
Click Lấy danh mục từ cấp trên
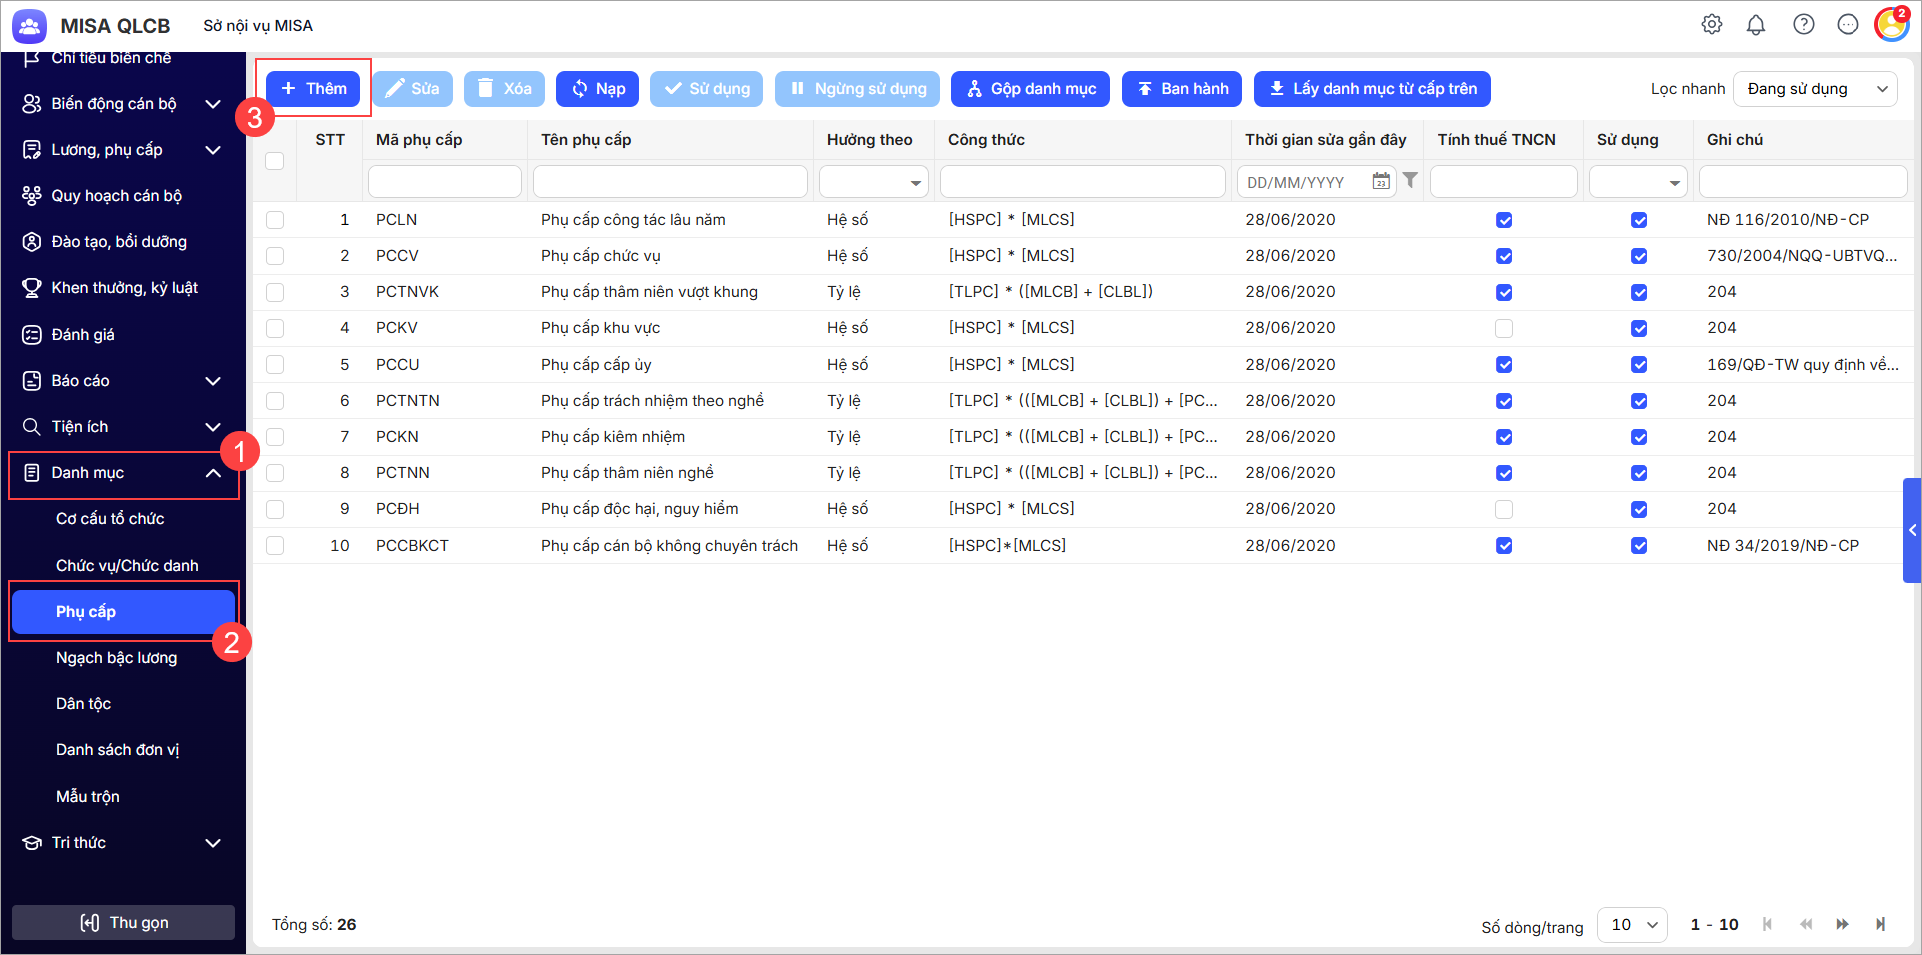pyautogui.click(x=1372, y=89)
